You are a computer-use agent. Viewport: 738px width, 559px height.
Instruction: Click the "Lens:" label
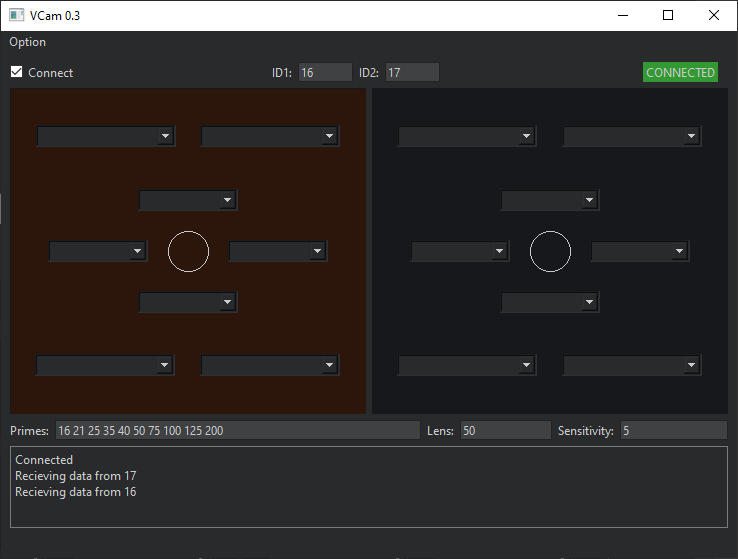point(440,431)
